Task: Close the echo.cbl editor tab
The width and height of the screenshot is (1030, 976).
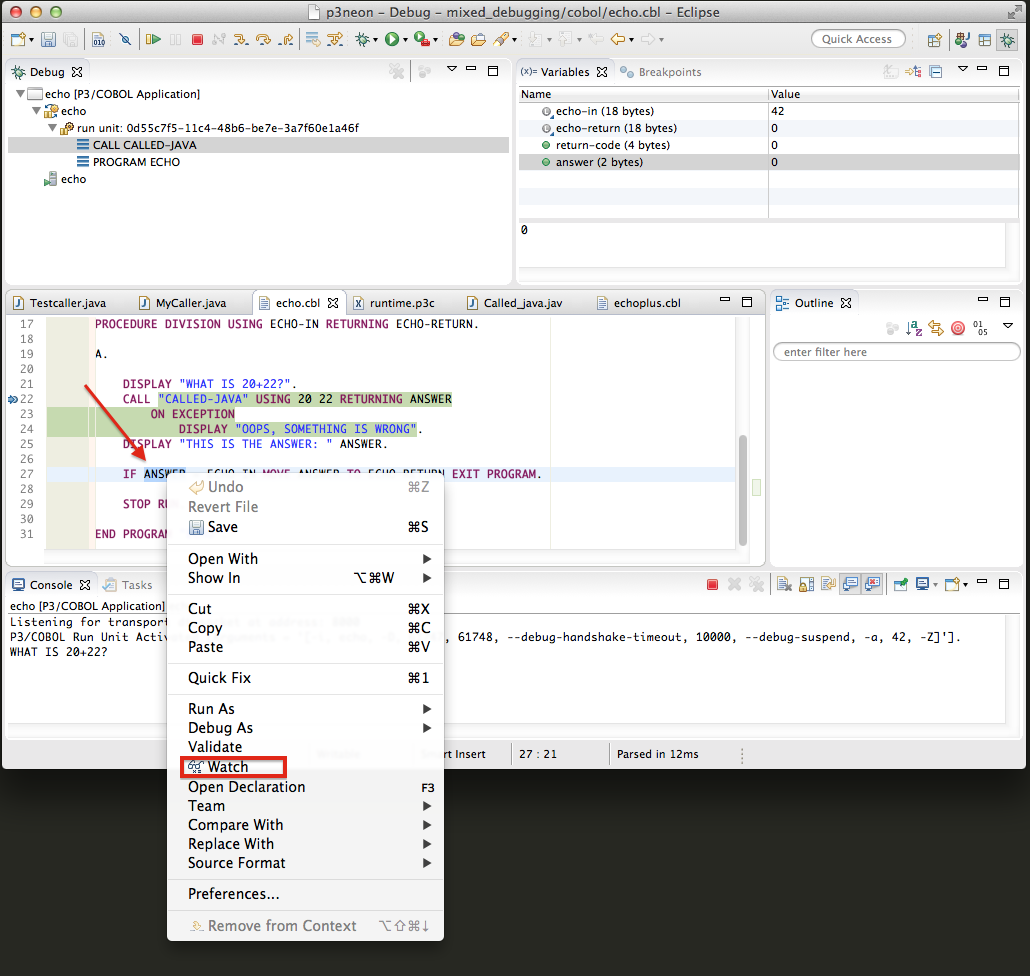Action: (x=333, y=303)
